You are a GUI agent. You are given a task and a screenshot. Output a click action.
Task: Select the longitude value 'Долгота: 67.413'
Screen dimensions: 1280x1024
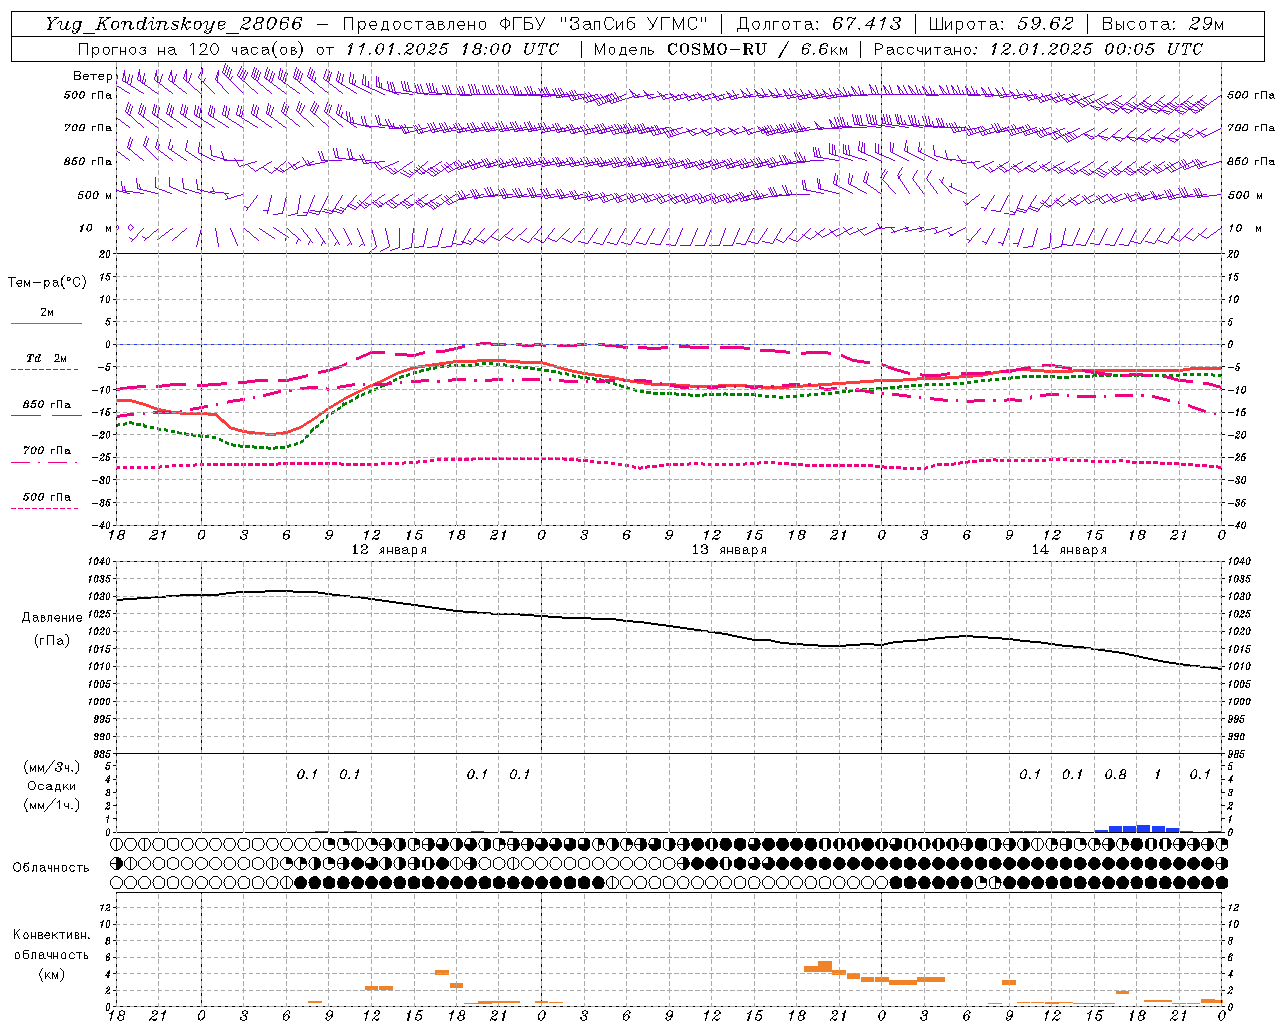tap(819, 24)
